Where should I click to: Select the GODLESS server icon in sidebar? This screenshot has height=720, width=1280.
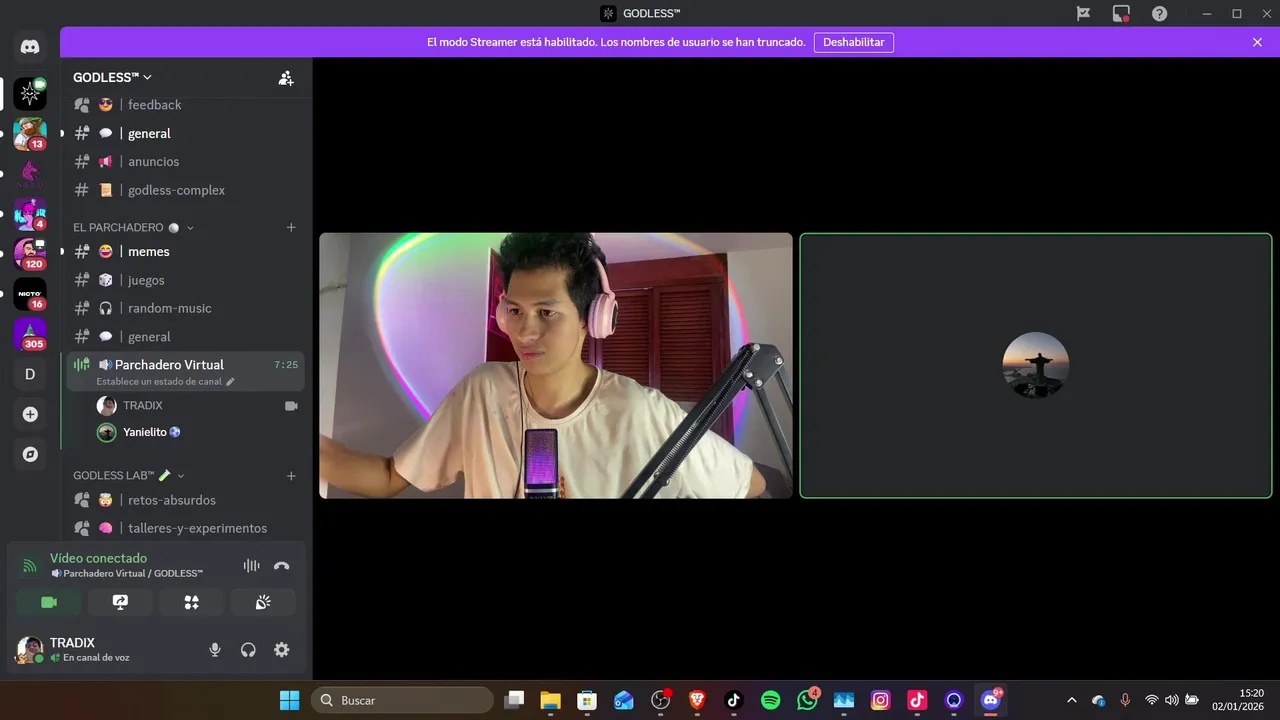30,94
